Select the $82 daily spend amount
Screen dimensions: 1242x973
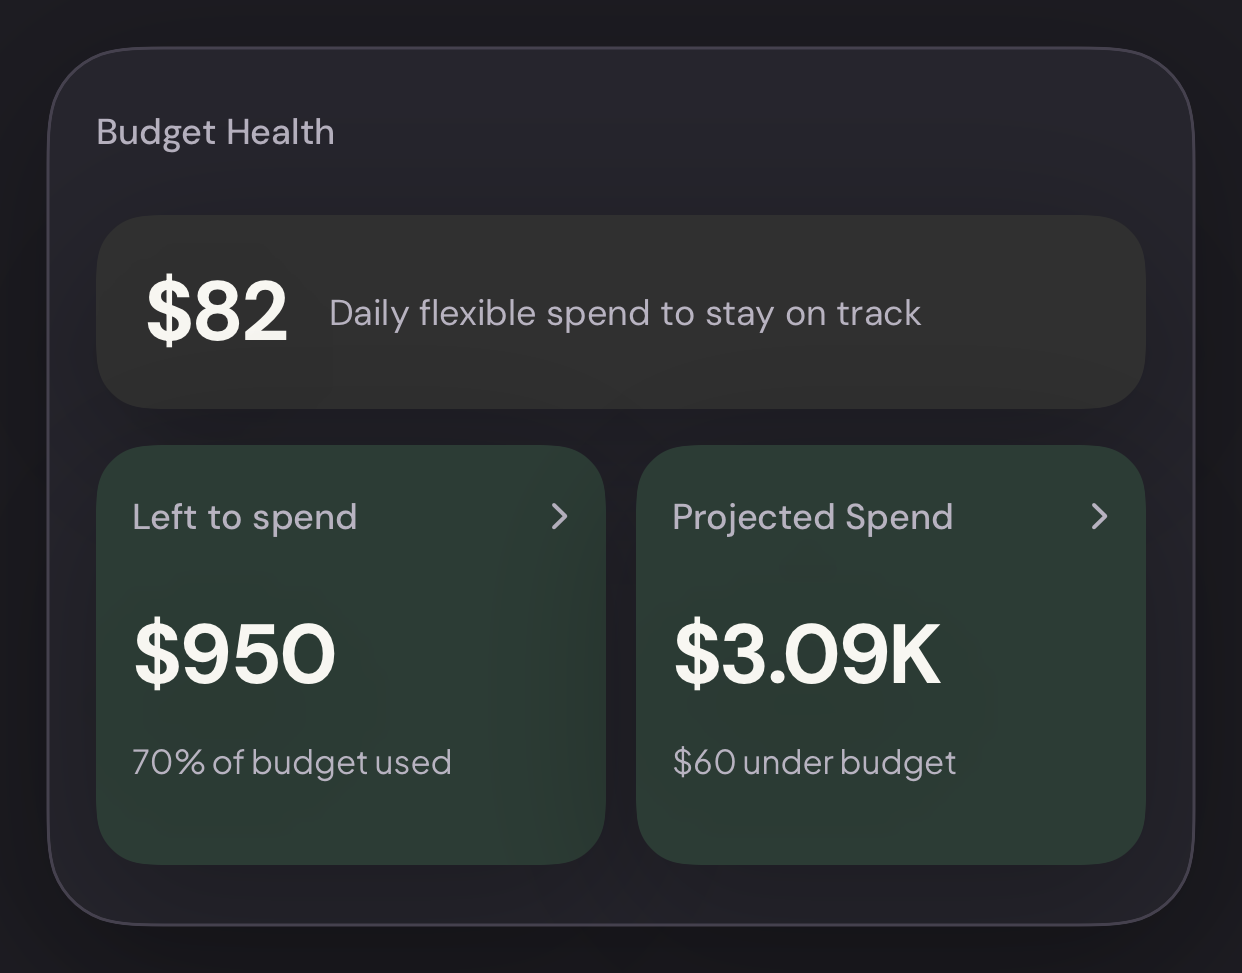[217, 312]
